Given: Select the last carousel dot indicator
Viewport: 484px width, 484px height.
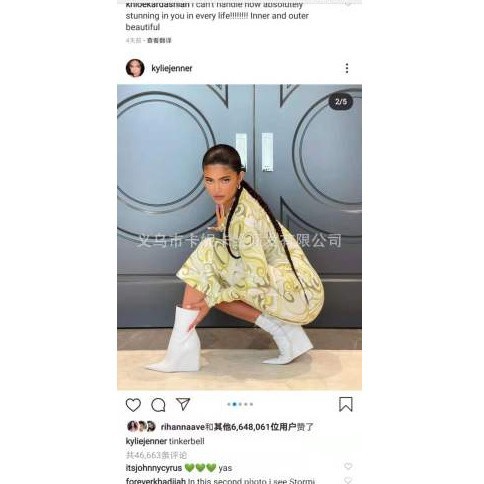Looking at the screenshot, I should click(251, 404).
